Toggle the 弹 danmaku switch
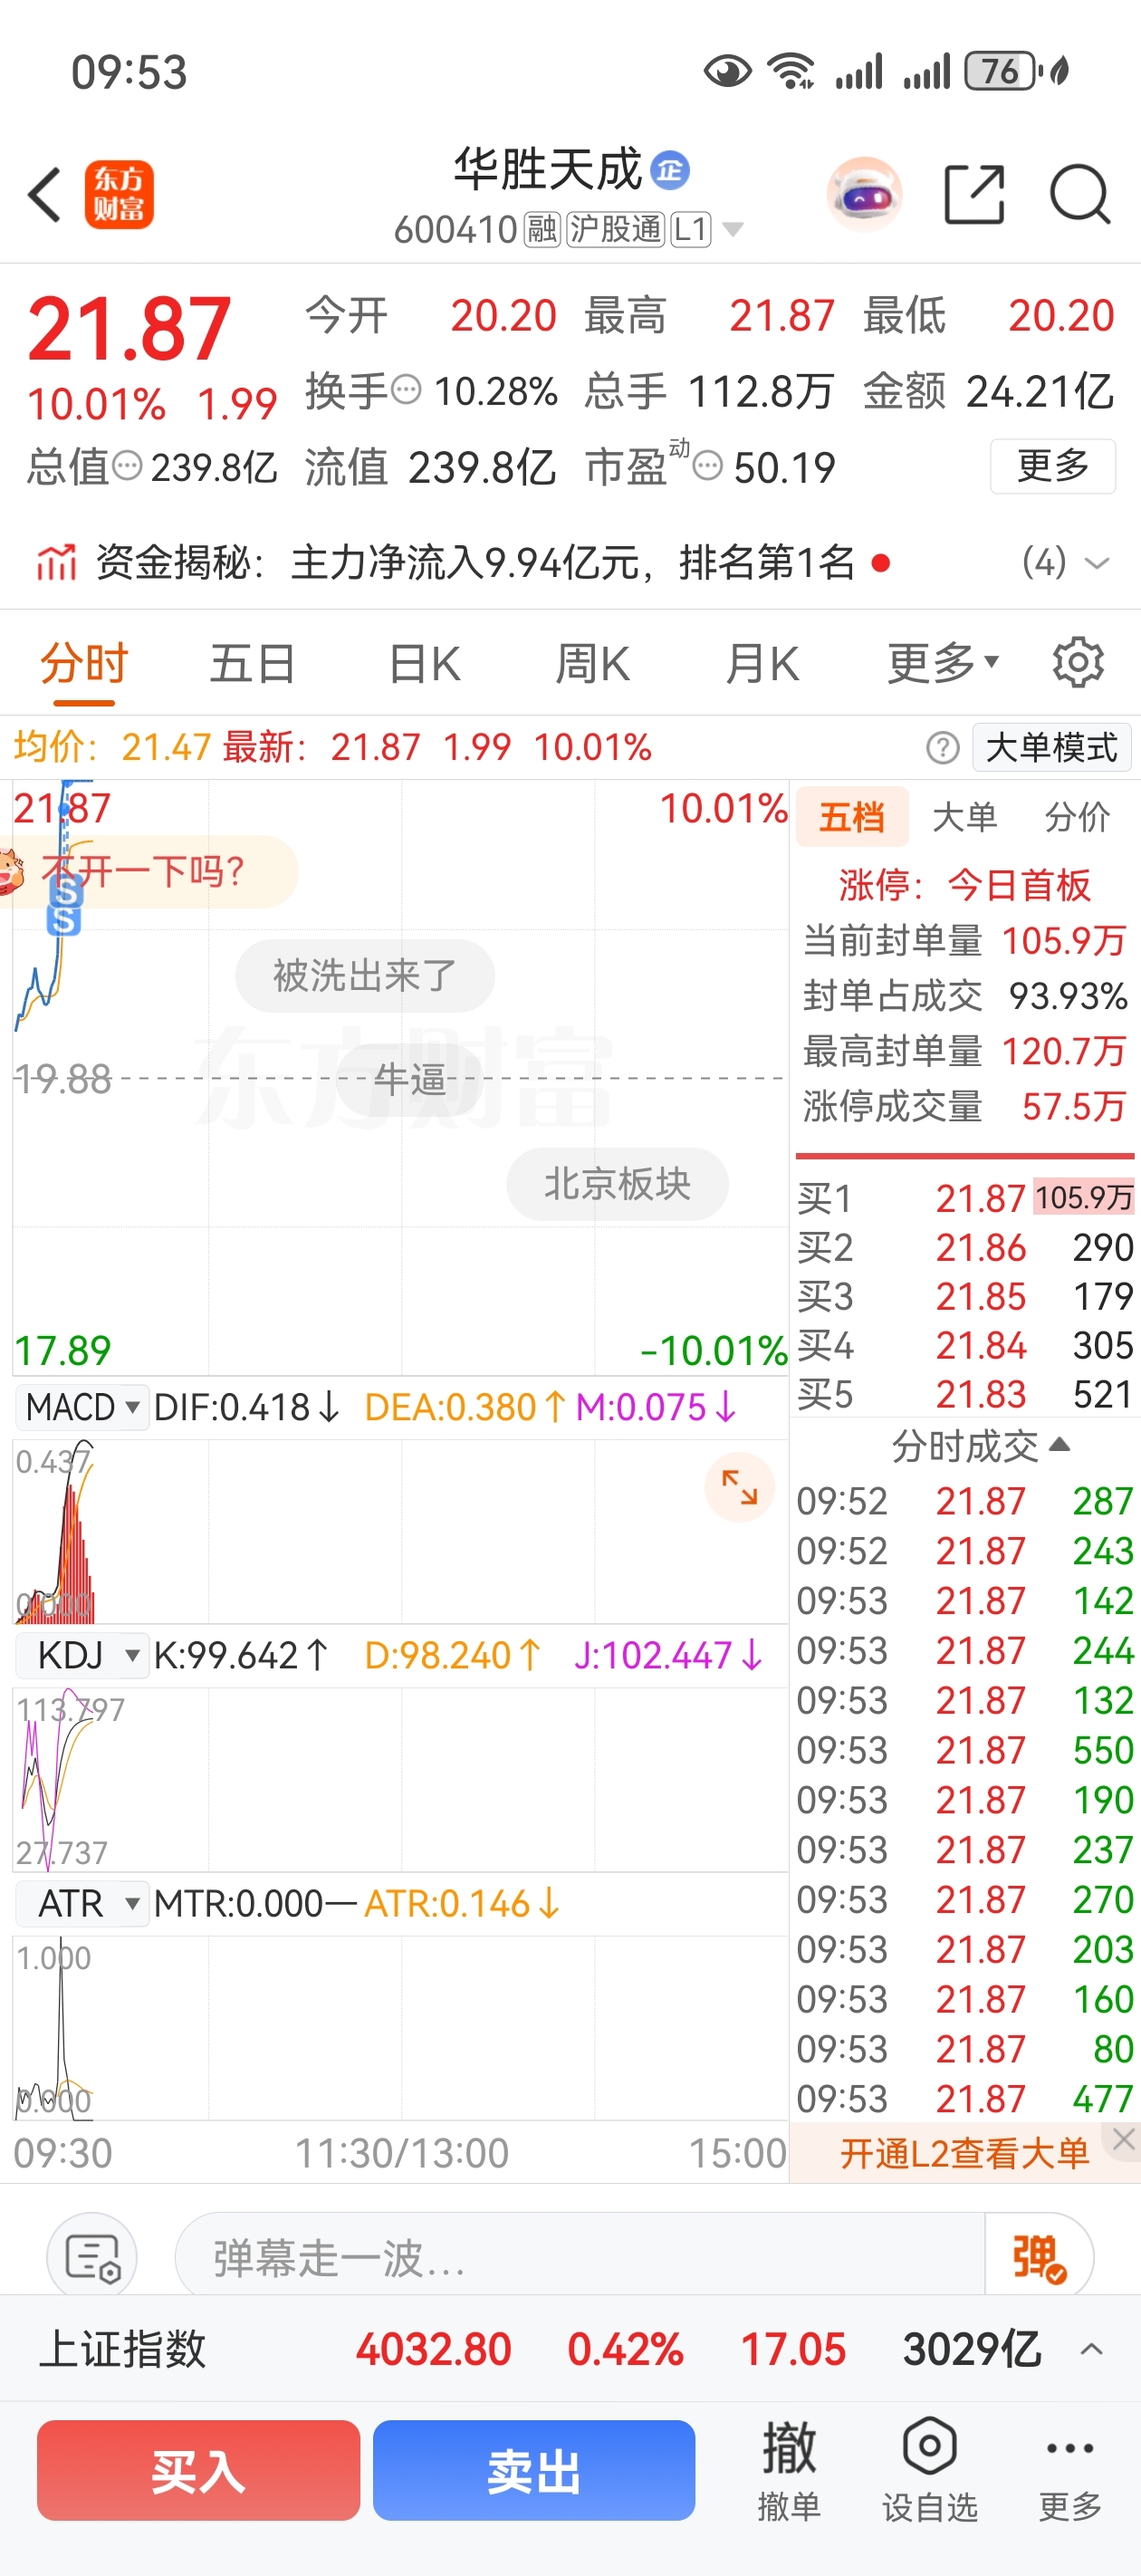 tap(1039, 2258)
